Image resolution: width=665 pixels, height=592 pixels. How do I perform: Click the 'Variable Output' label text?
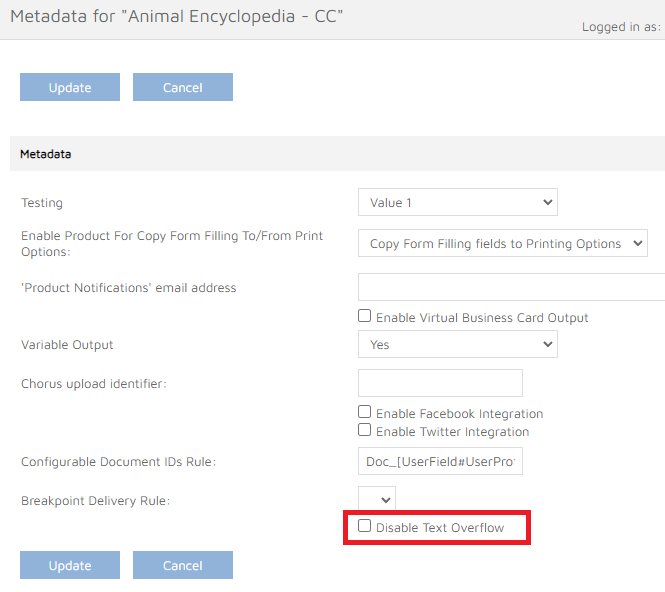pos(68,345)
